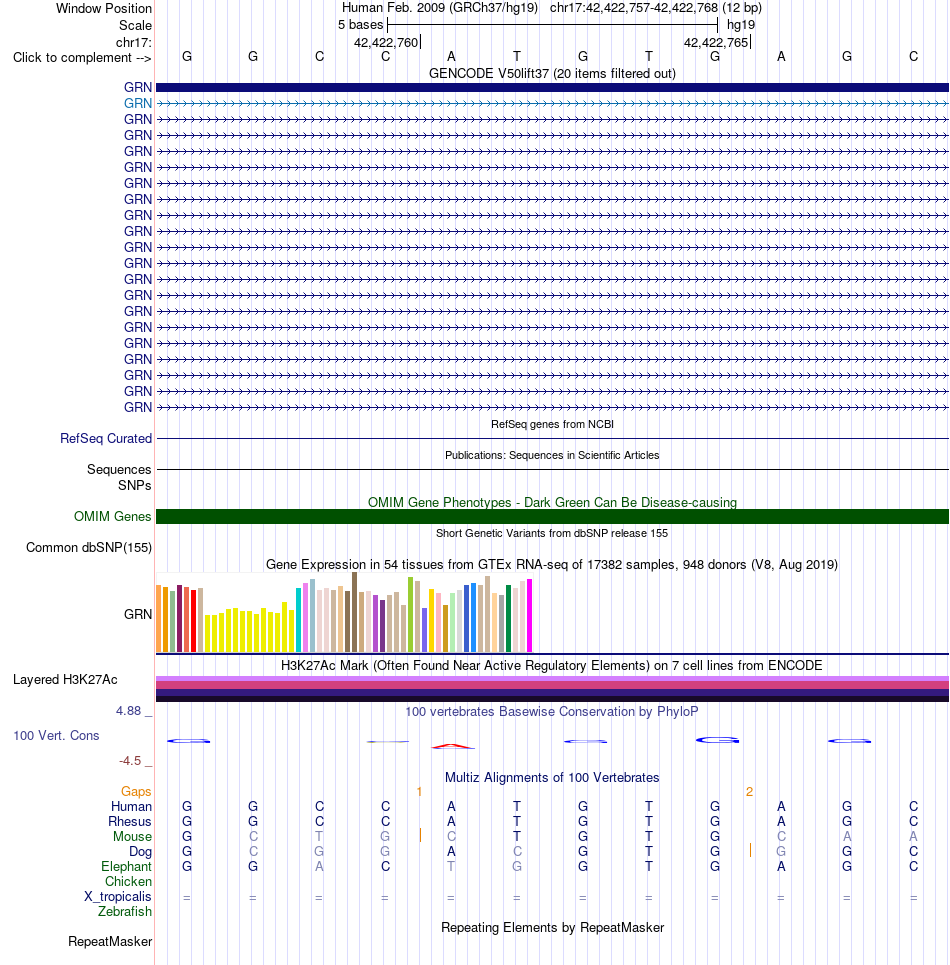Open the 'RefSeq genes from NCBI' track title
This screenshot has width=950, height=965.
coord(552,424)
